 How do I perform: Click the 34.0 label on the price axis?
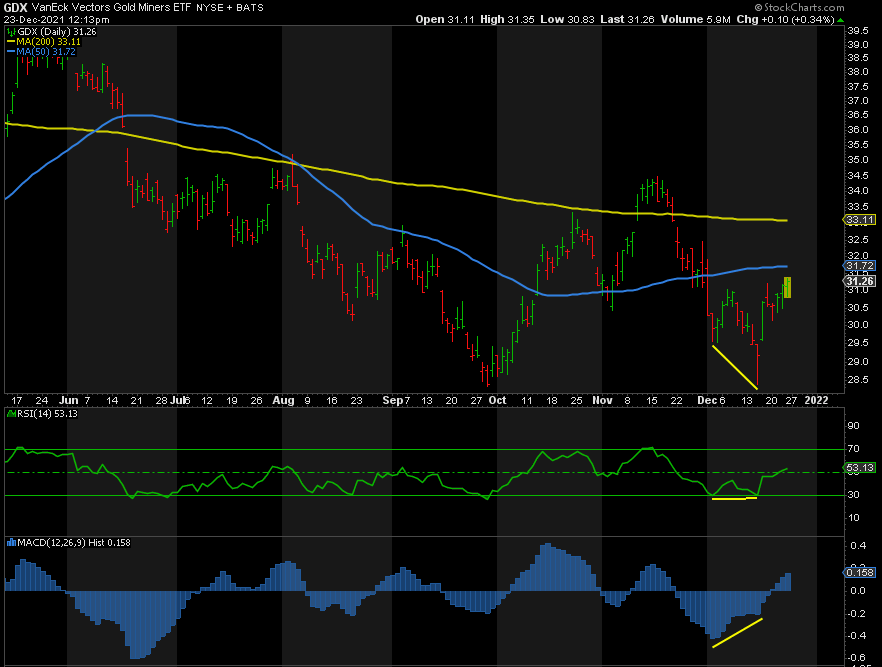tap(858, 191)
